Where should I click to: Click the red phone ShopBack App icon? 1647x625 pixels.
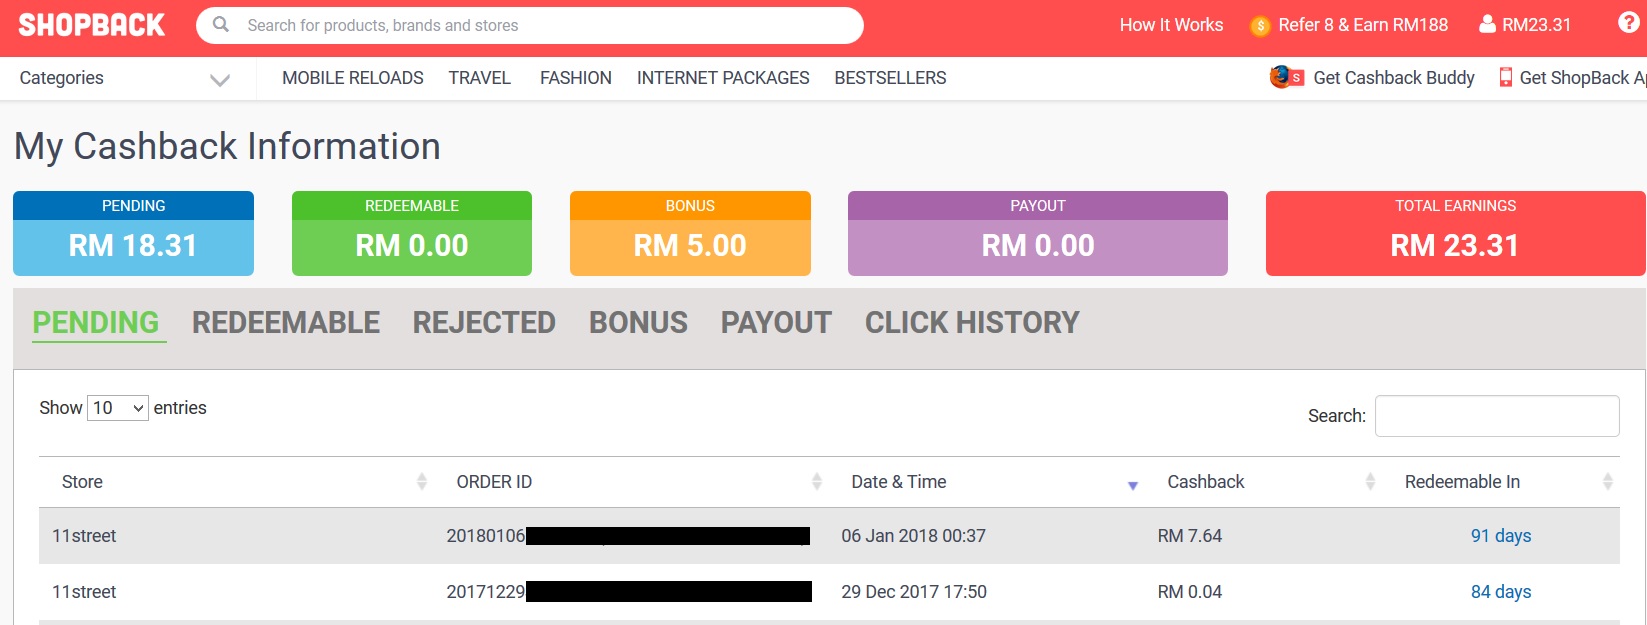[x=1505, y=77]
